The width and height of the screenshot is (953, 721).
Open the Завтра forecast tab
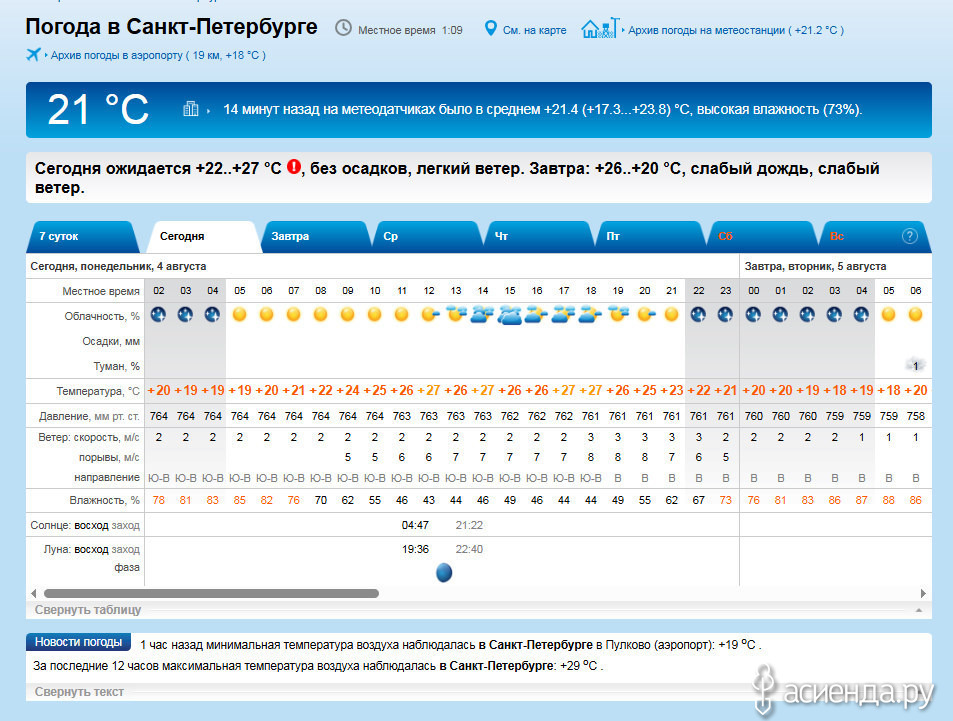290,237
